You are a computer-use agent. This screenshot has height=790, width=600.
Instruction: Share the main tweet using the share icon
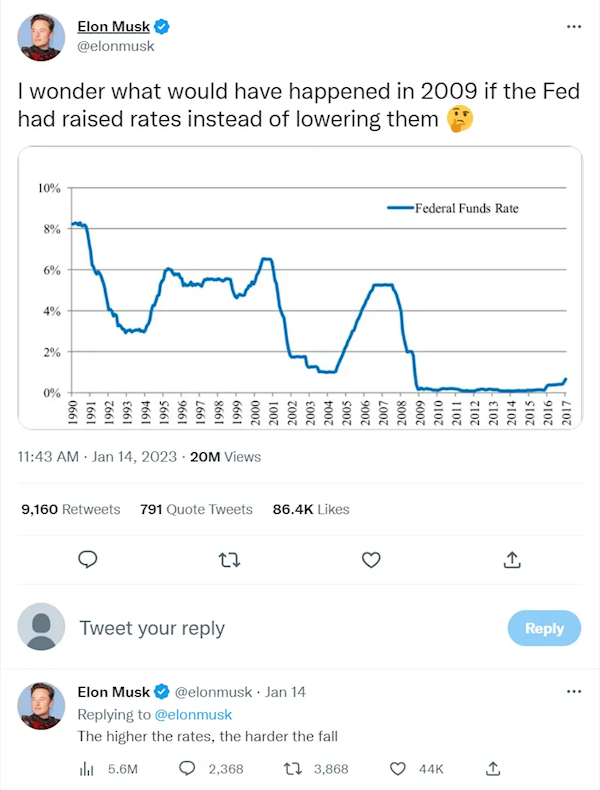512,559
